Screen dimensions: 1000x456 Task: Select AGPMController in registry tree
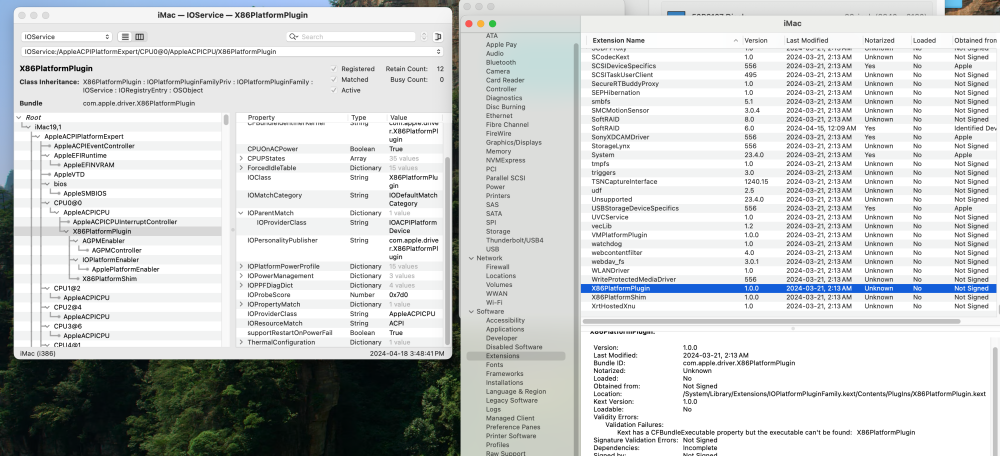click(x=117, y=250)
